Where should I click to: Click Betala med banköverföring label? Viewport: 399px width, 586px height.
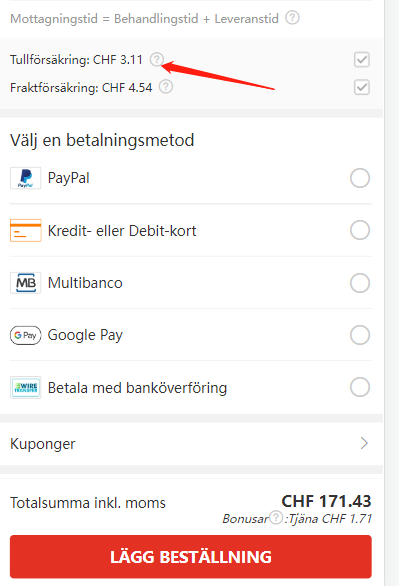pos(137,388)
